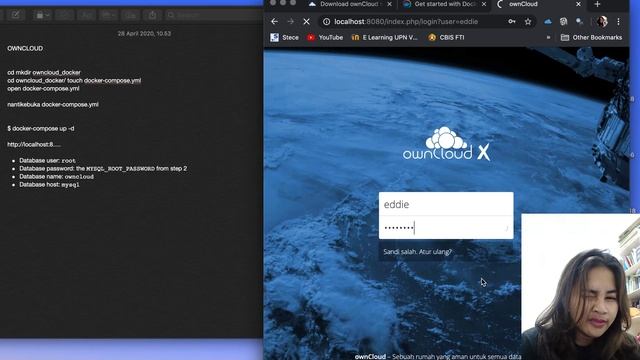Open the CBIS FTI bookmark
The width and height of the screenshot is (640, 360).
click(x=446, y=38)
